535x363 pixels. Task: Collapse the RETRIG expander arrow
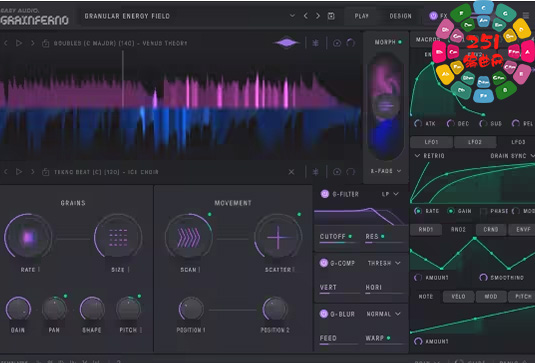pyautogui.click(x=417, y=156)
